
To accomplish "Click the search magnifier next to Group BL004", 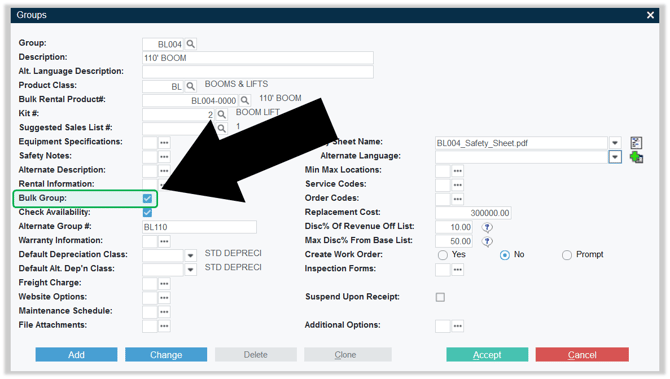I will [x=191, y=44].
